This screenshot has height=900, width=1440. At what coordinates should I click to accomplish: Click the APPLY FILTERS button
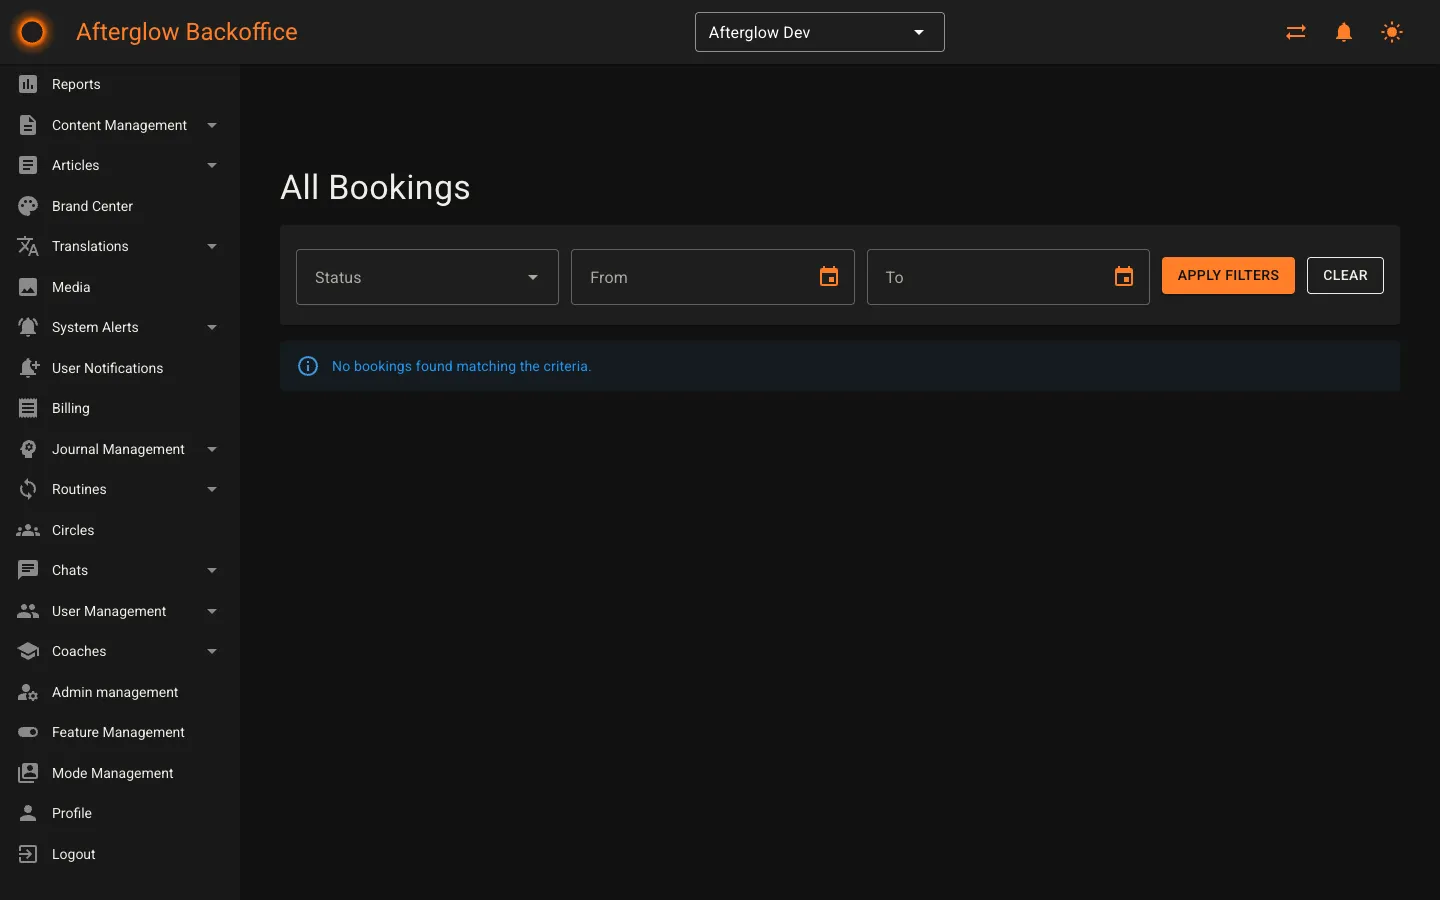tap(1228, 275)
